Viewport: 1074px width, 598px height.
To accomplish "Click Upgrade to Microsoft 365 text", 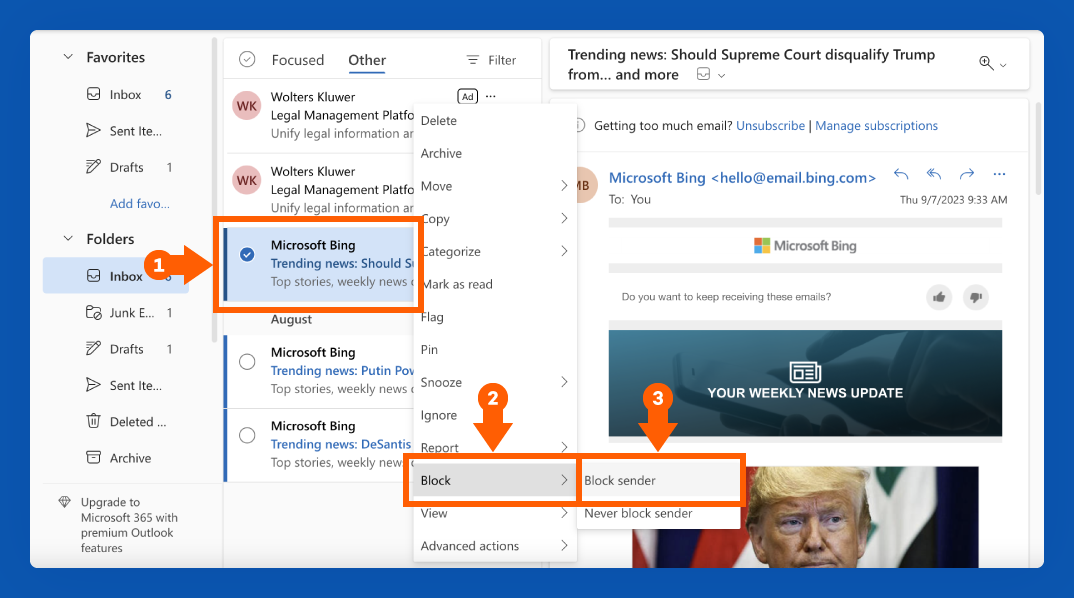I will pos(129,525).
